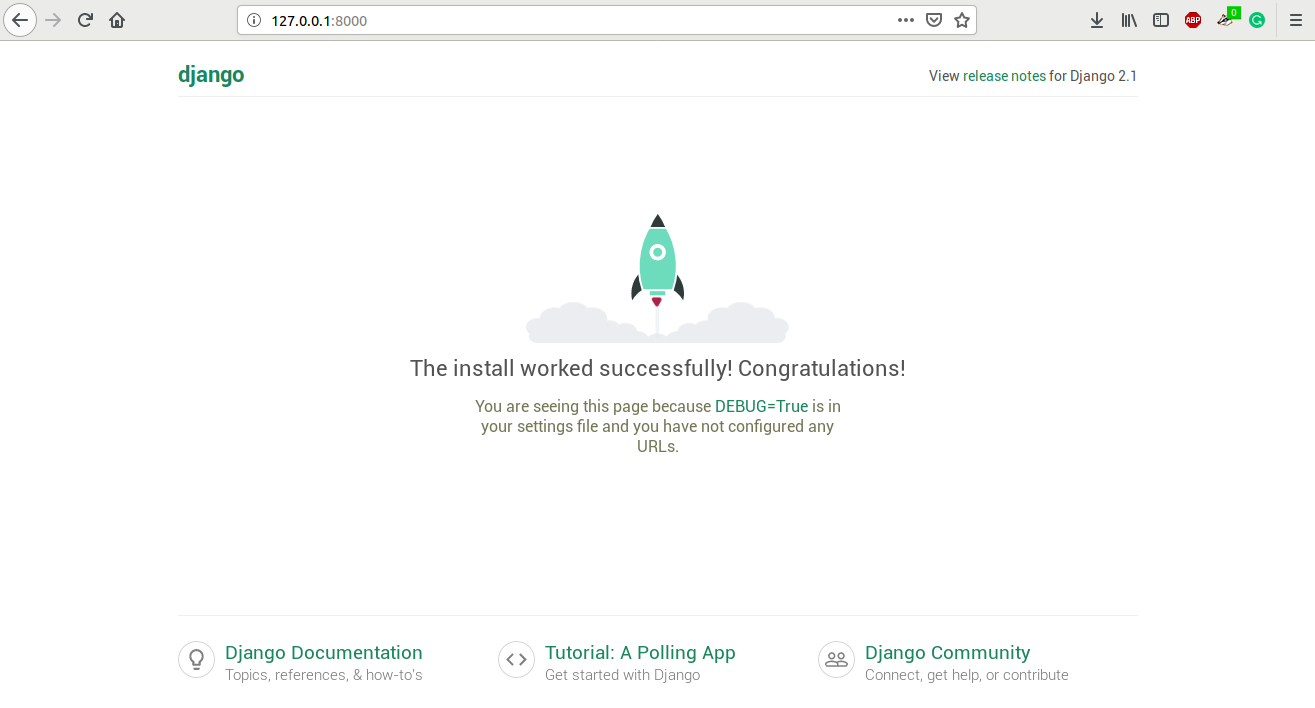Open the release notes link
Screen dimensions: 1315x708
coord(1004,76)
